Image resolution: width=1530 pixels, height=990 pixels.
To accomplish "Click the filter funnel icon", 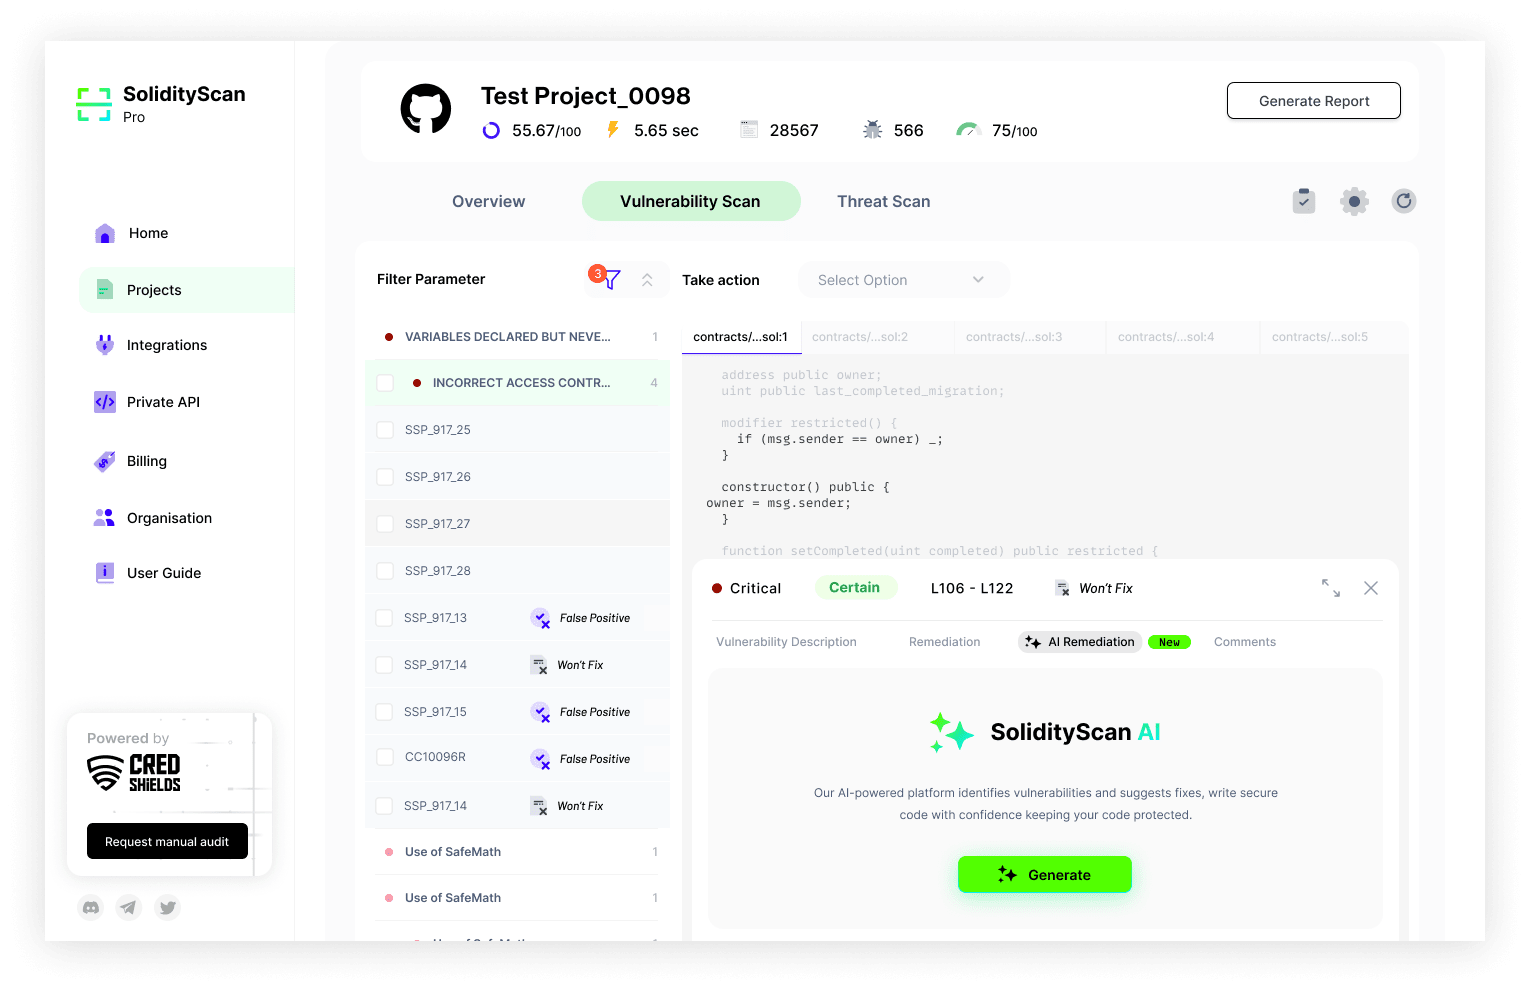I will click(611, 280).
